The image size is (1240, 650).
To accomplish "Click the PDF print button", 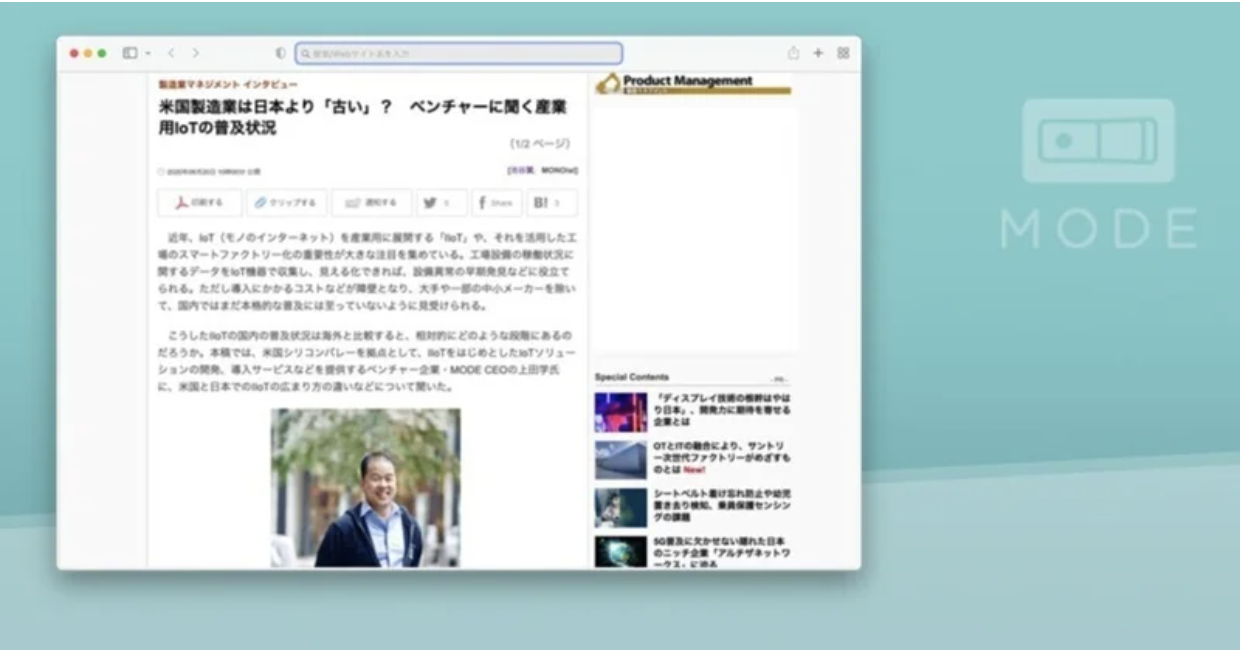I will (200, 203).
